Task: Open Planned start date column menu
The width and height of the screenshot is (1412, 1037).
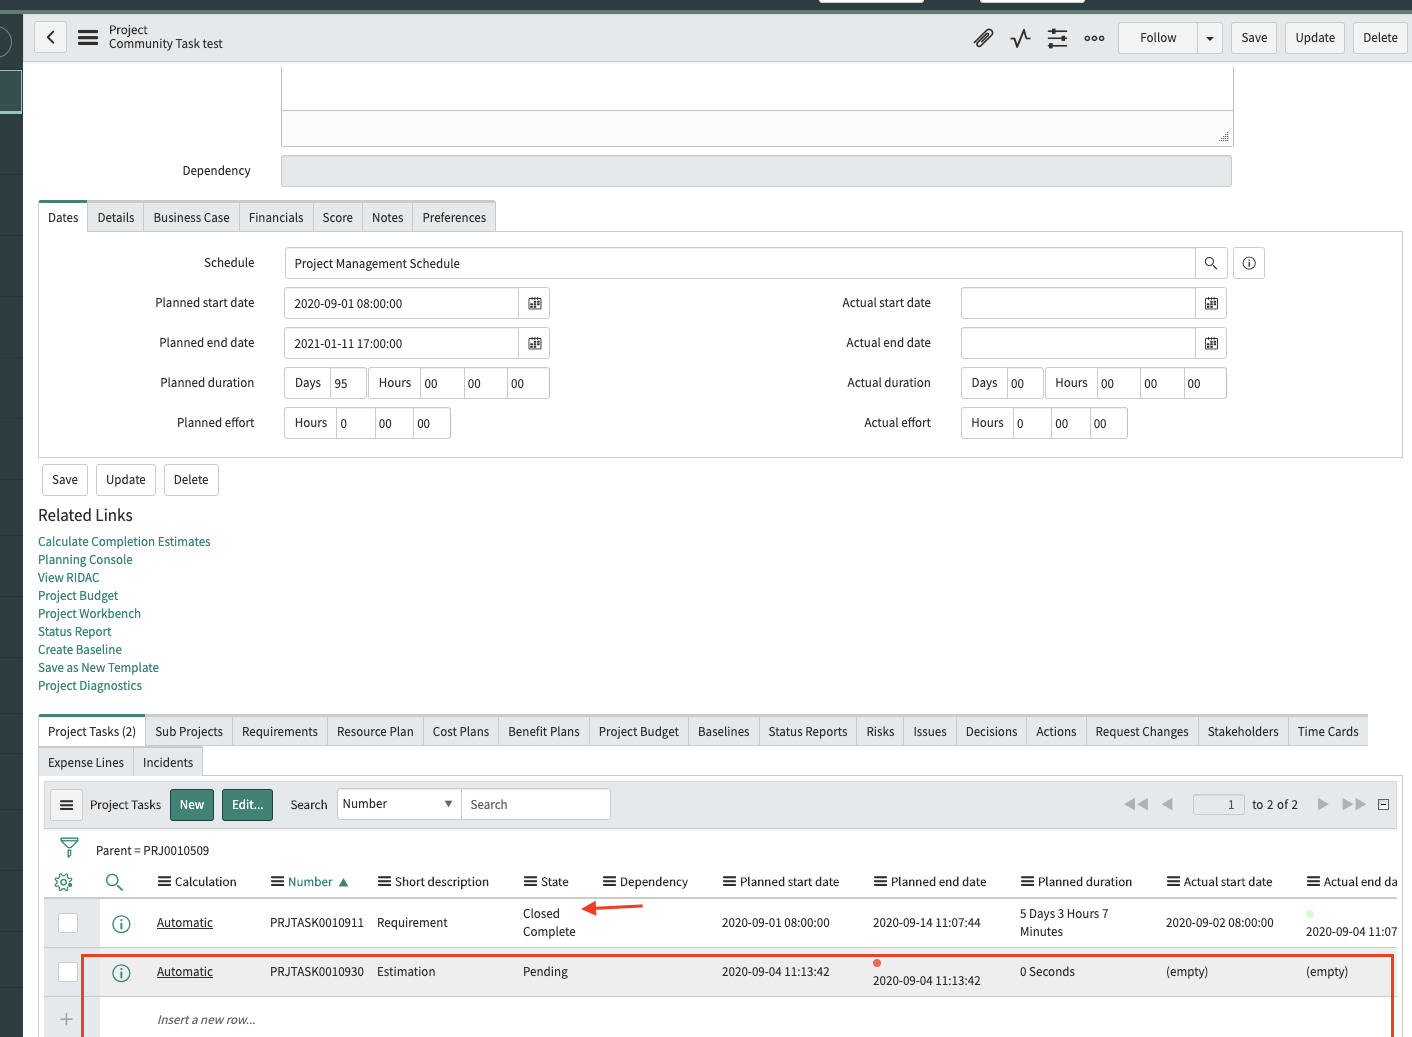Action: tap(729, 882)
